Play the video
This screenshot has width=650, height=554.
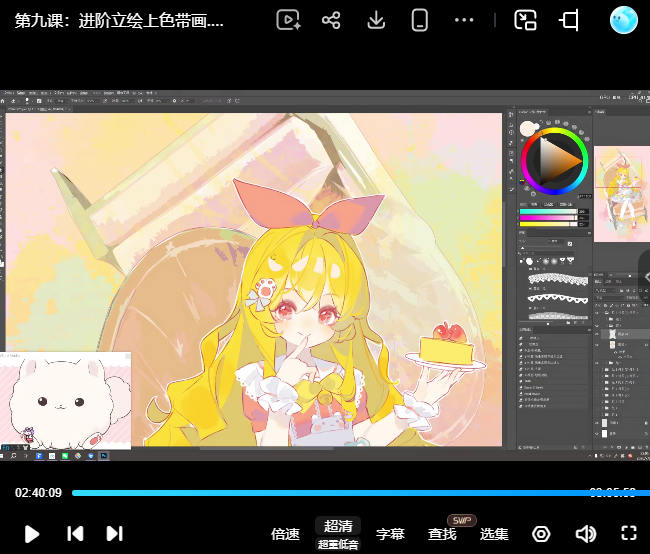point(32,534)
